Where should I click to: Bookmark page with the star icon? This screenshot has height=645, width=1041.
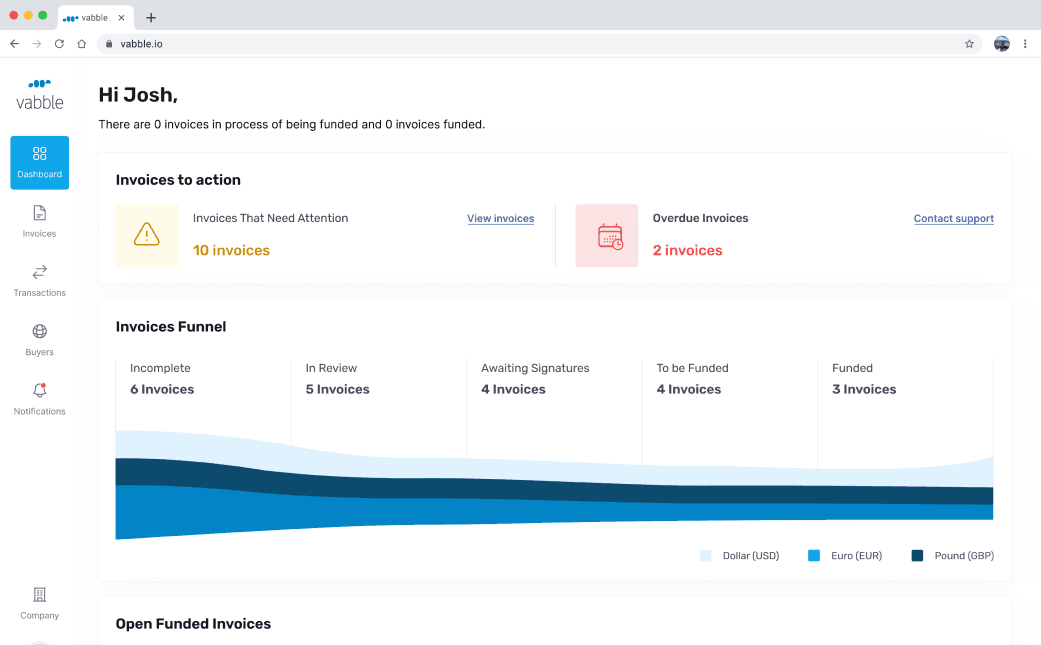coord(969,44)
